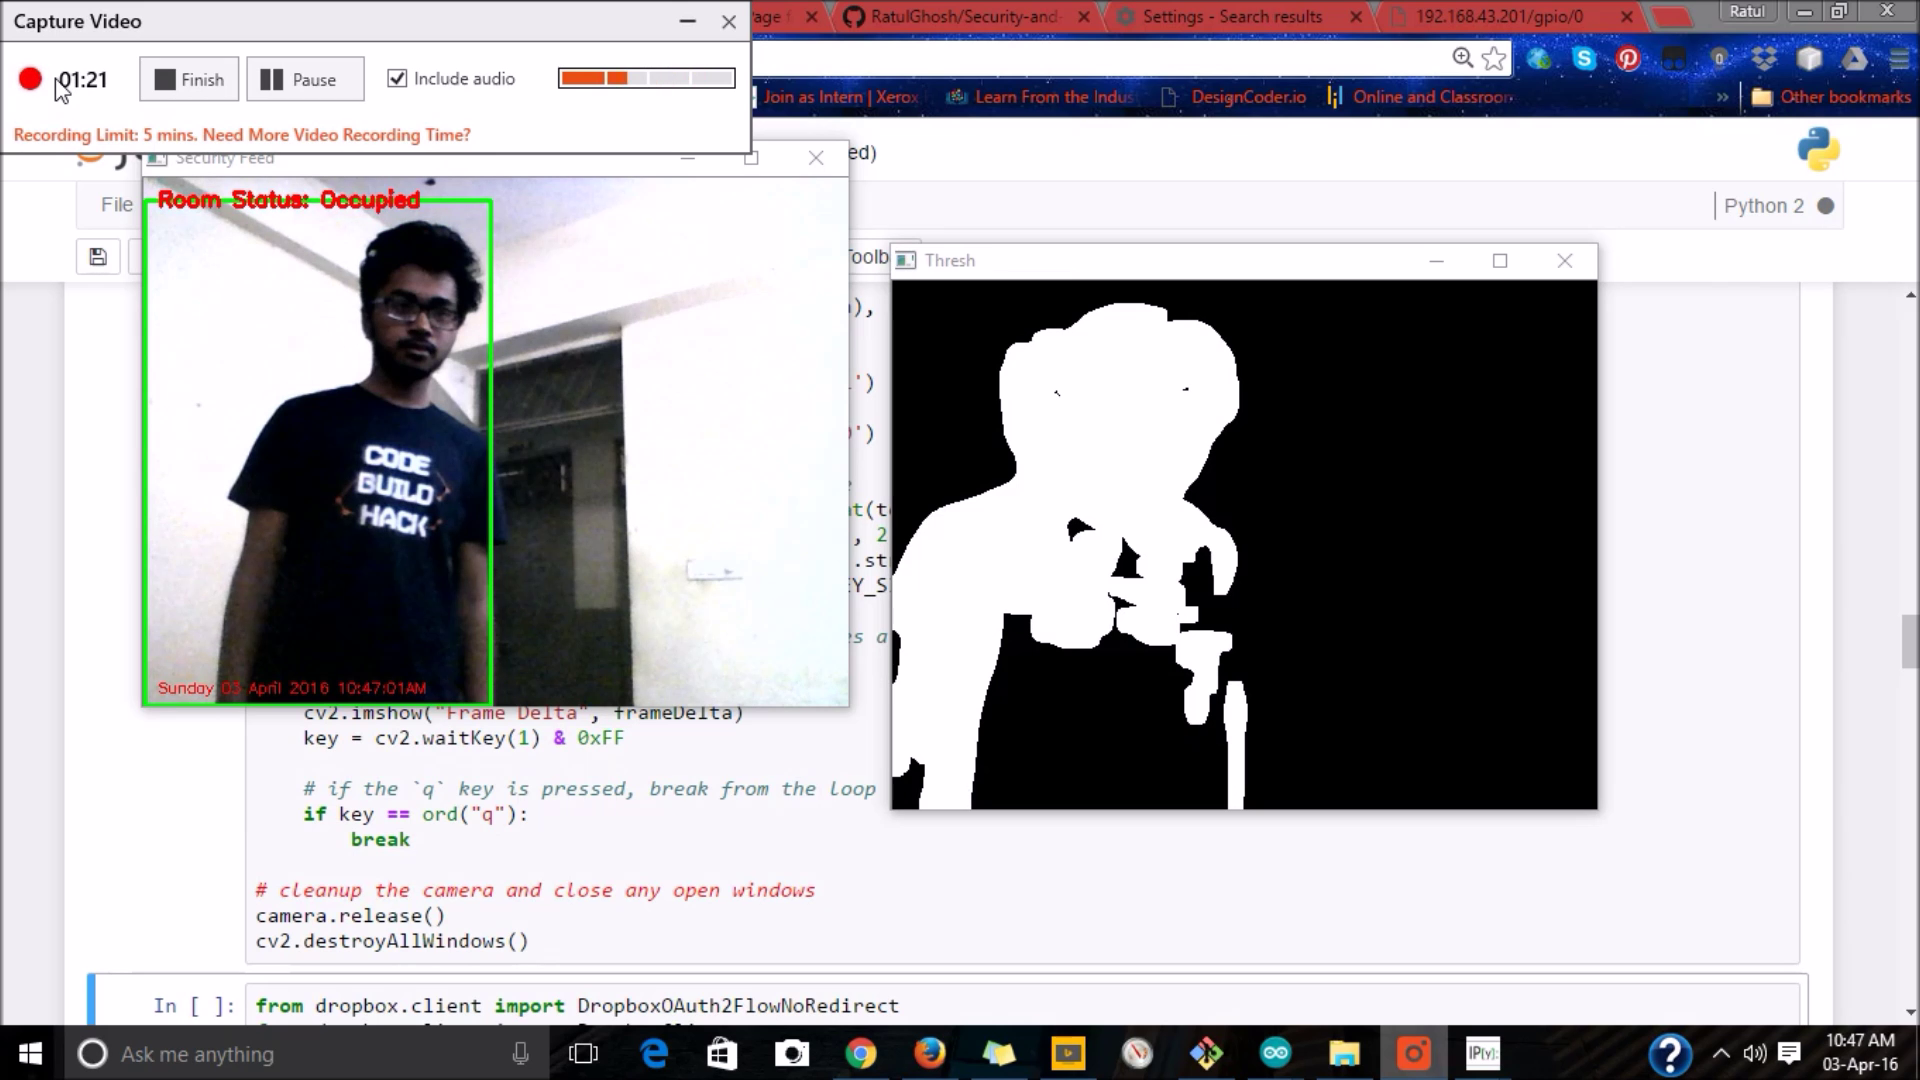
Task: Open the Google Drive extension icon
Action: (1854, 59)
